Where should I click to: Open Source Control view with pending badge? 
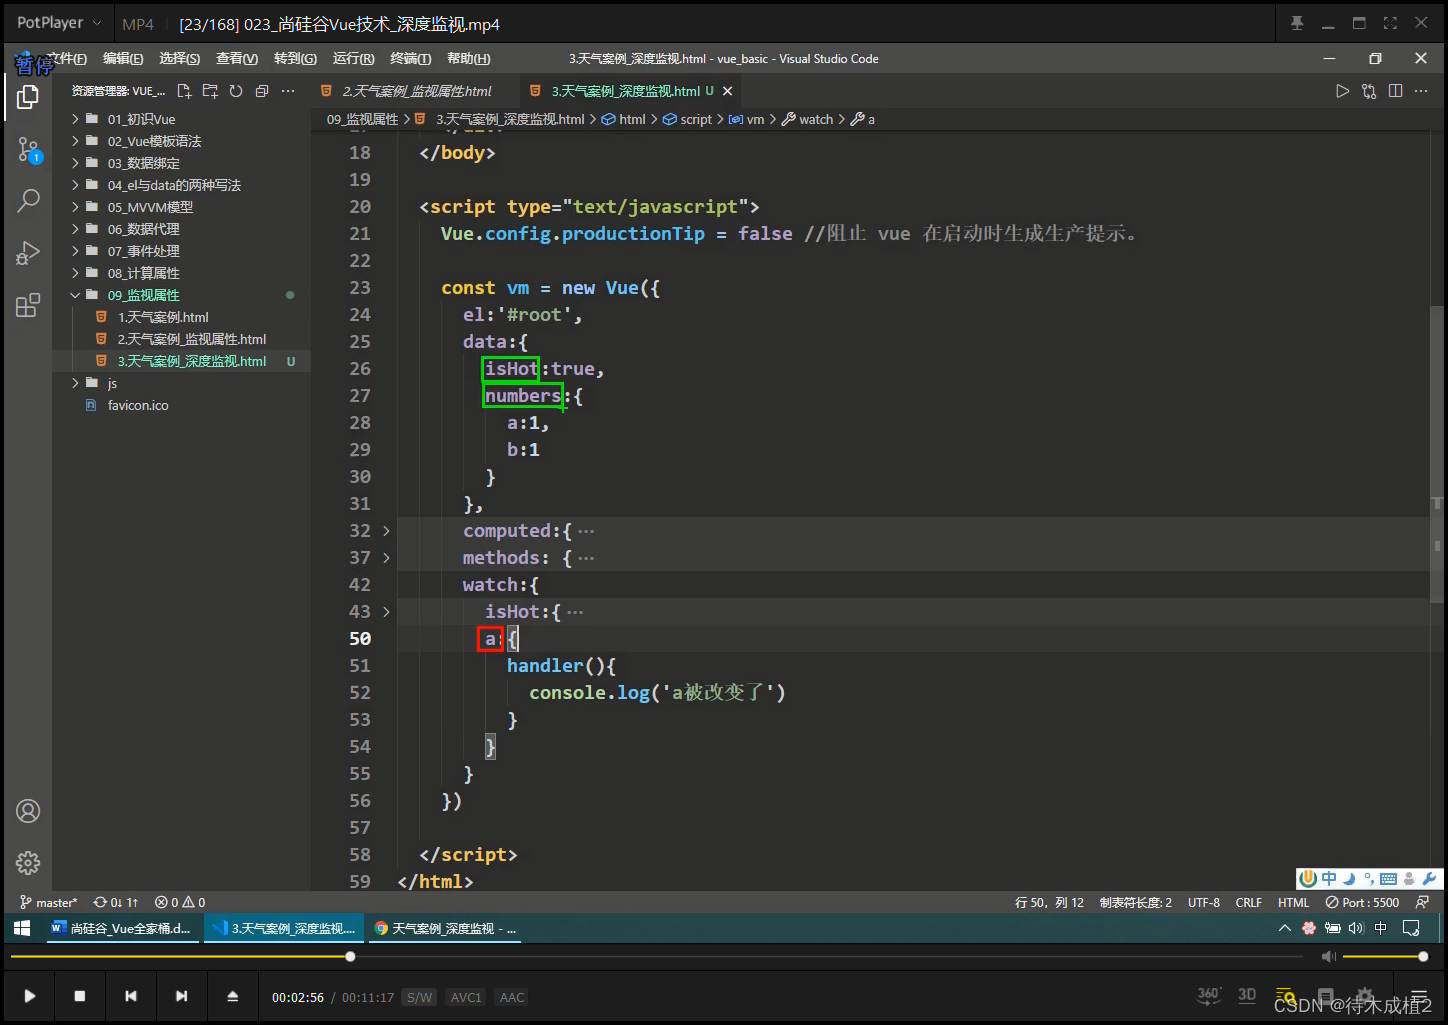(x=28, y=151)
